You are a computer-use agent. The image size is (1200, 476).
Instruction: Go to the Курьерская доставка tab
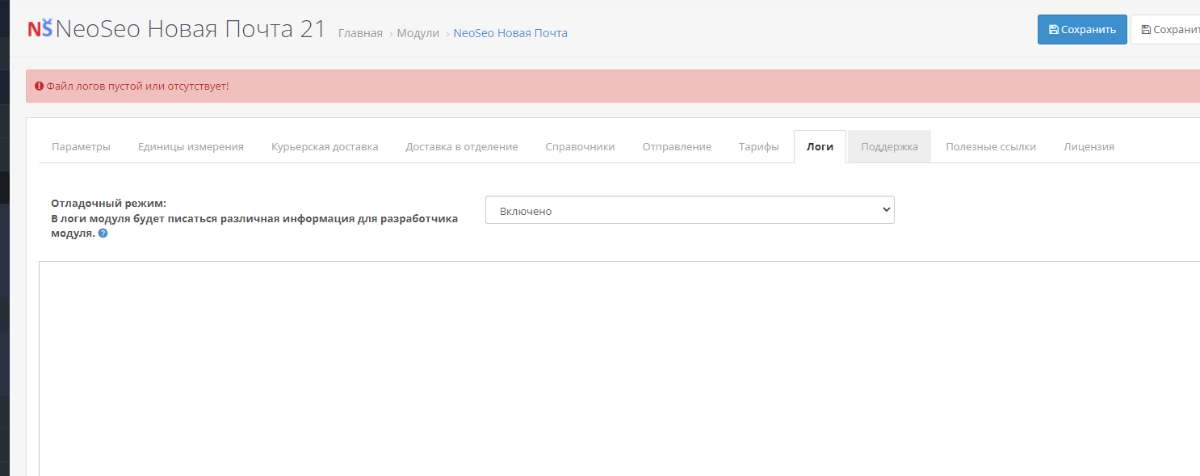[325, 146]
